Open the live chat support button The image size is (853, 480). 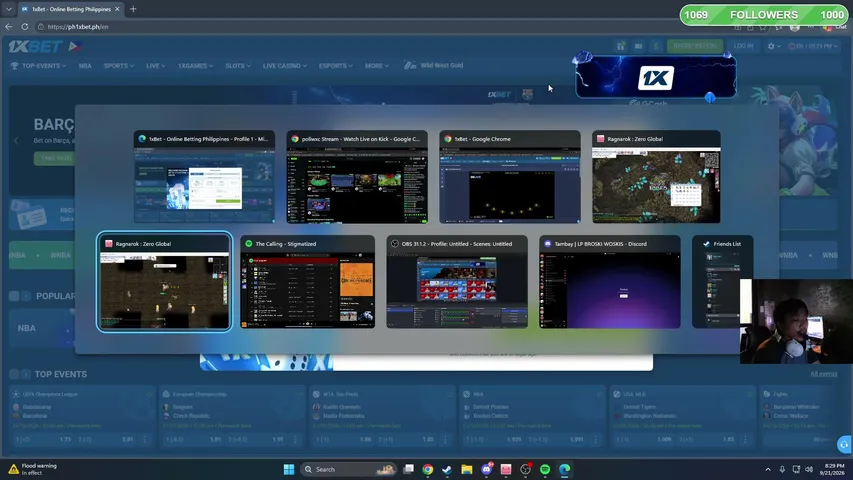(844, 445)
